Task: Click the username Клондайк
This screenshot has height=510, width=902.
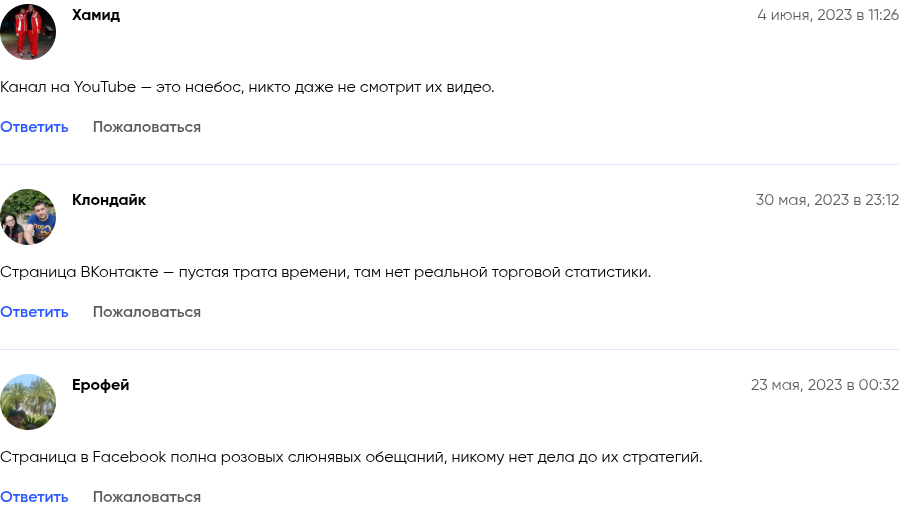Action: click(x=109, y=200)
